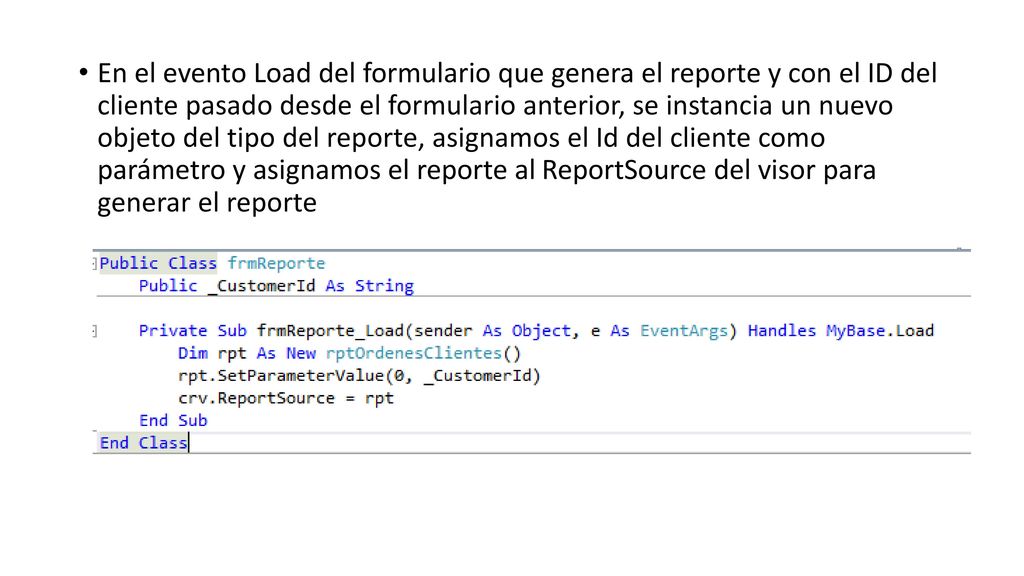Click the frmReporte_Load method name
1024x576 pixels.
[330, 331]
